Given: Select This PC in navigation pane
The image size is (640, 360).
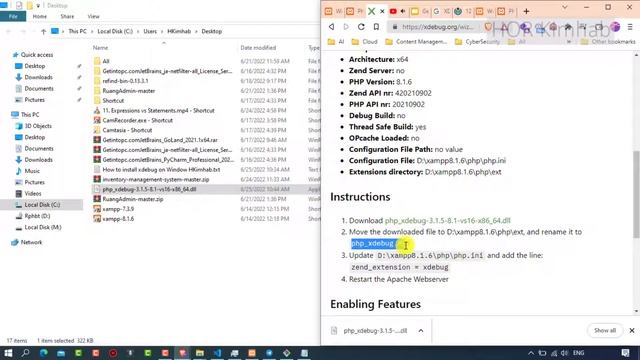Looking at the screenshot, I should (30, 115).
